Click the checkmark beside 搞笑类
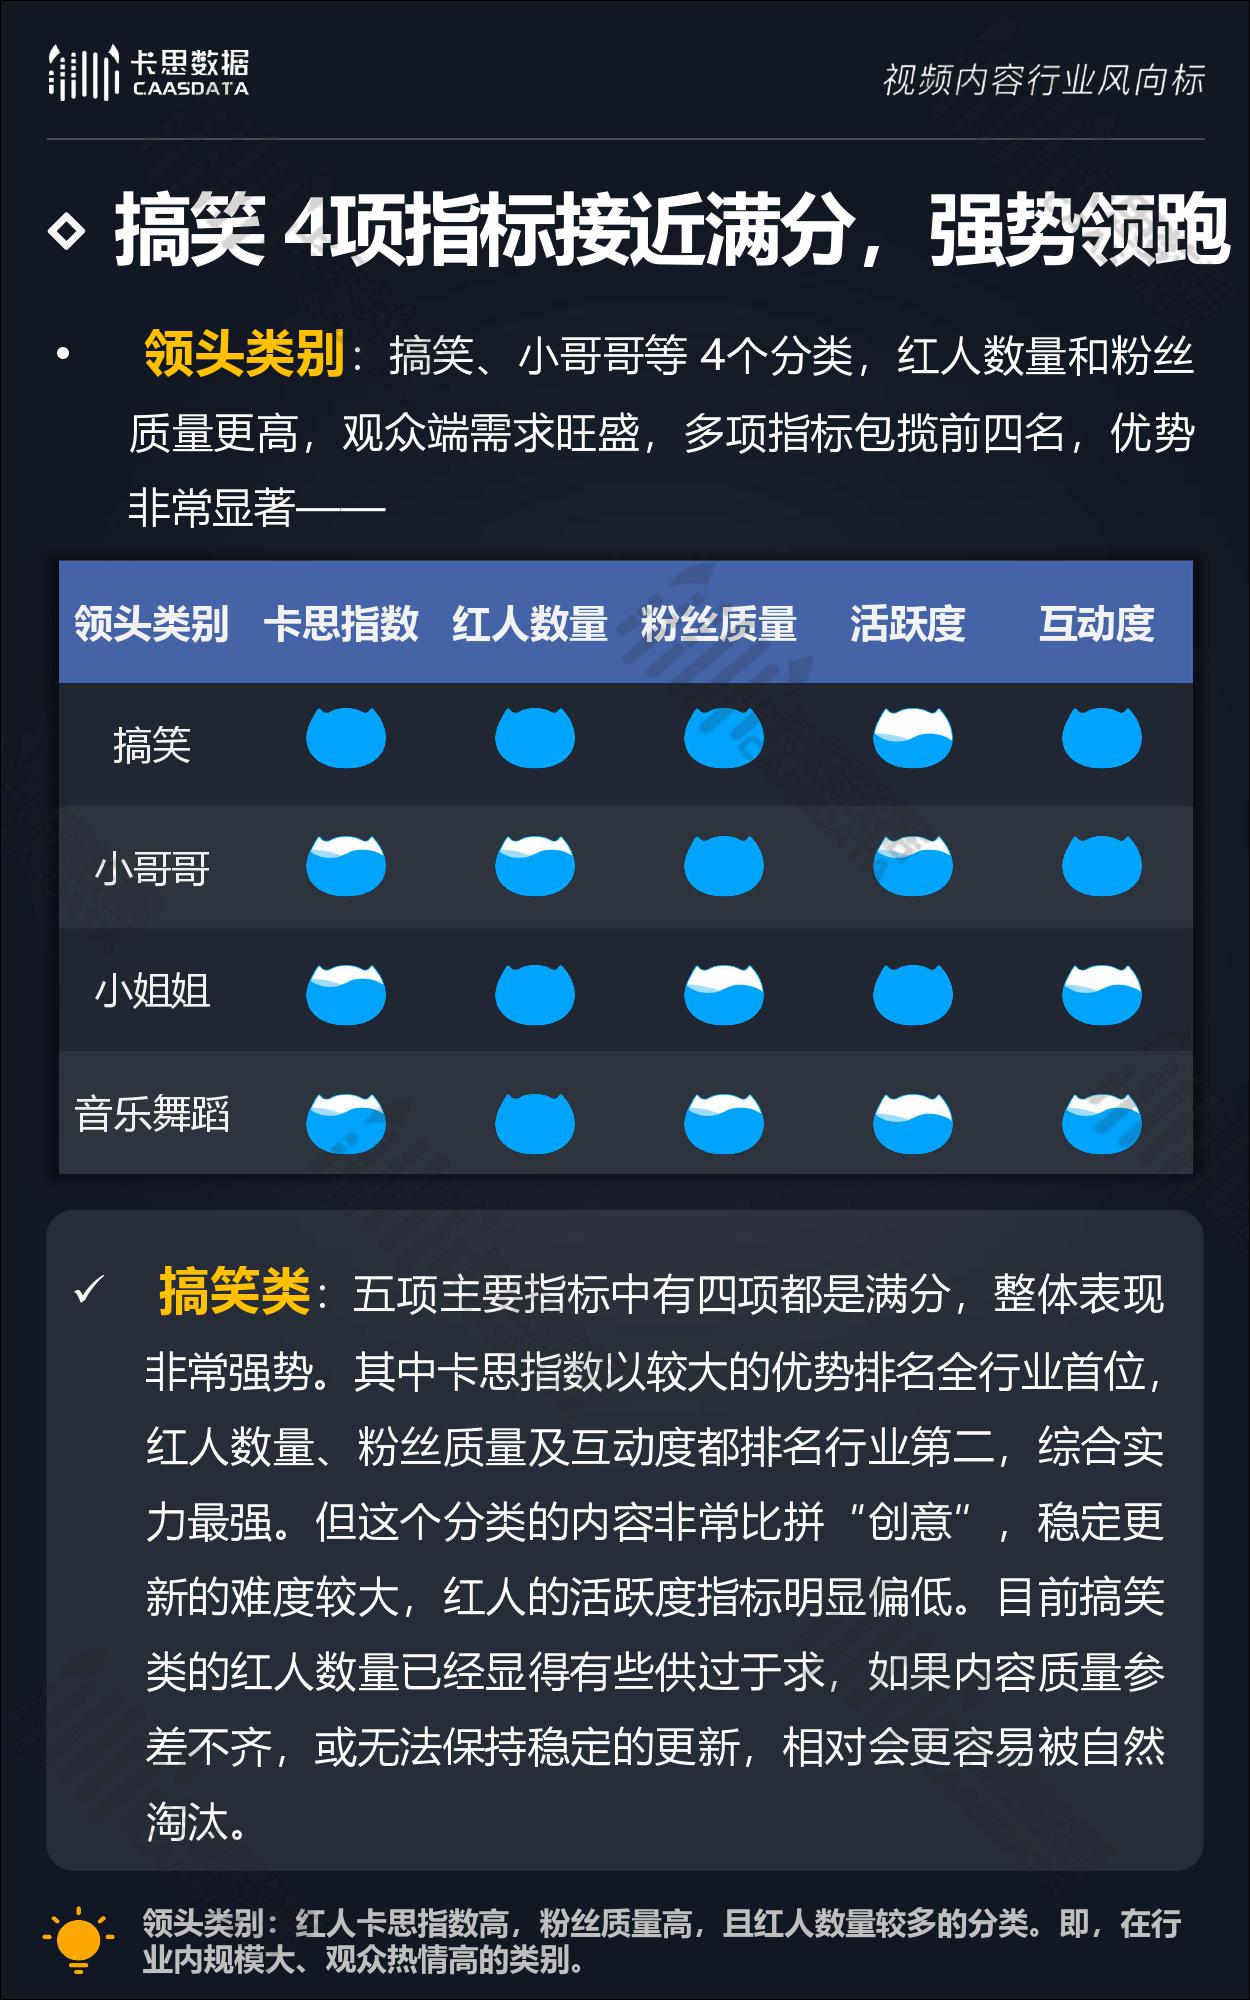Viewport: 1250px width, 2000px height. (x=89, y=1291)
